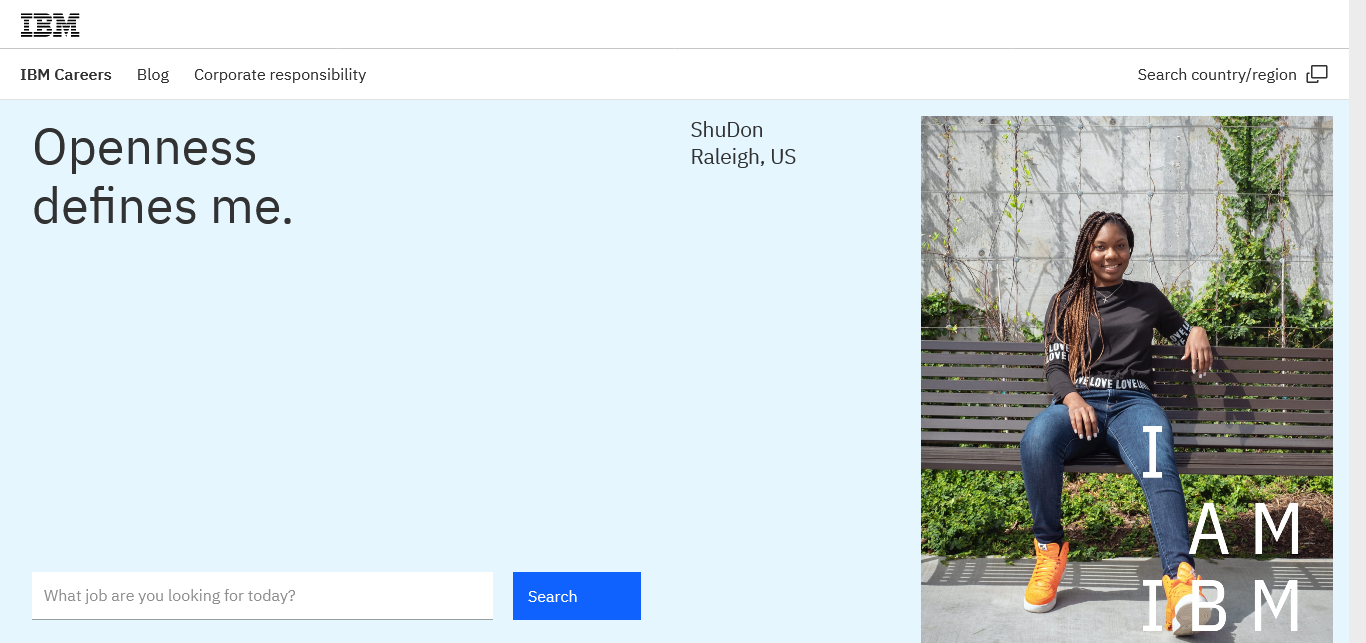This screenshot has height=643, width=1366.
Task: Click the country/region selector window icon
Action: (x=1317, y=74)
